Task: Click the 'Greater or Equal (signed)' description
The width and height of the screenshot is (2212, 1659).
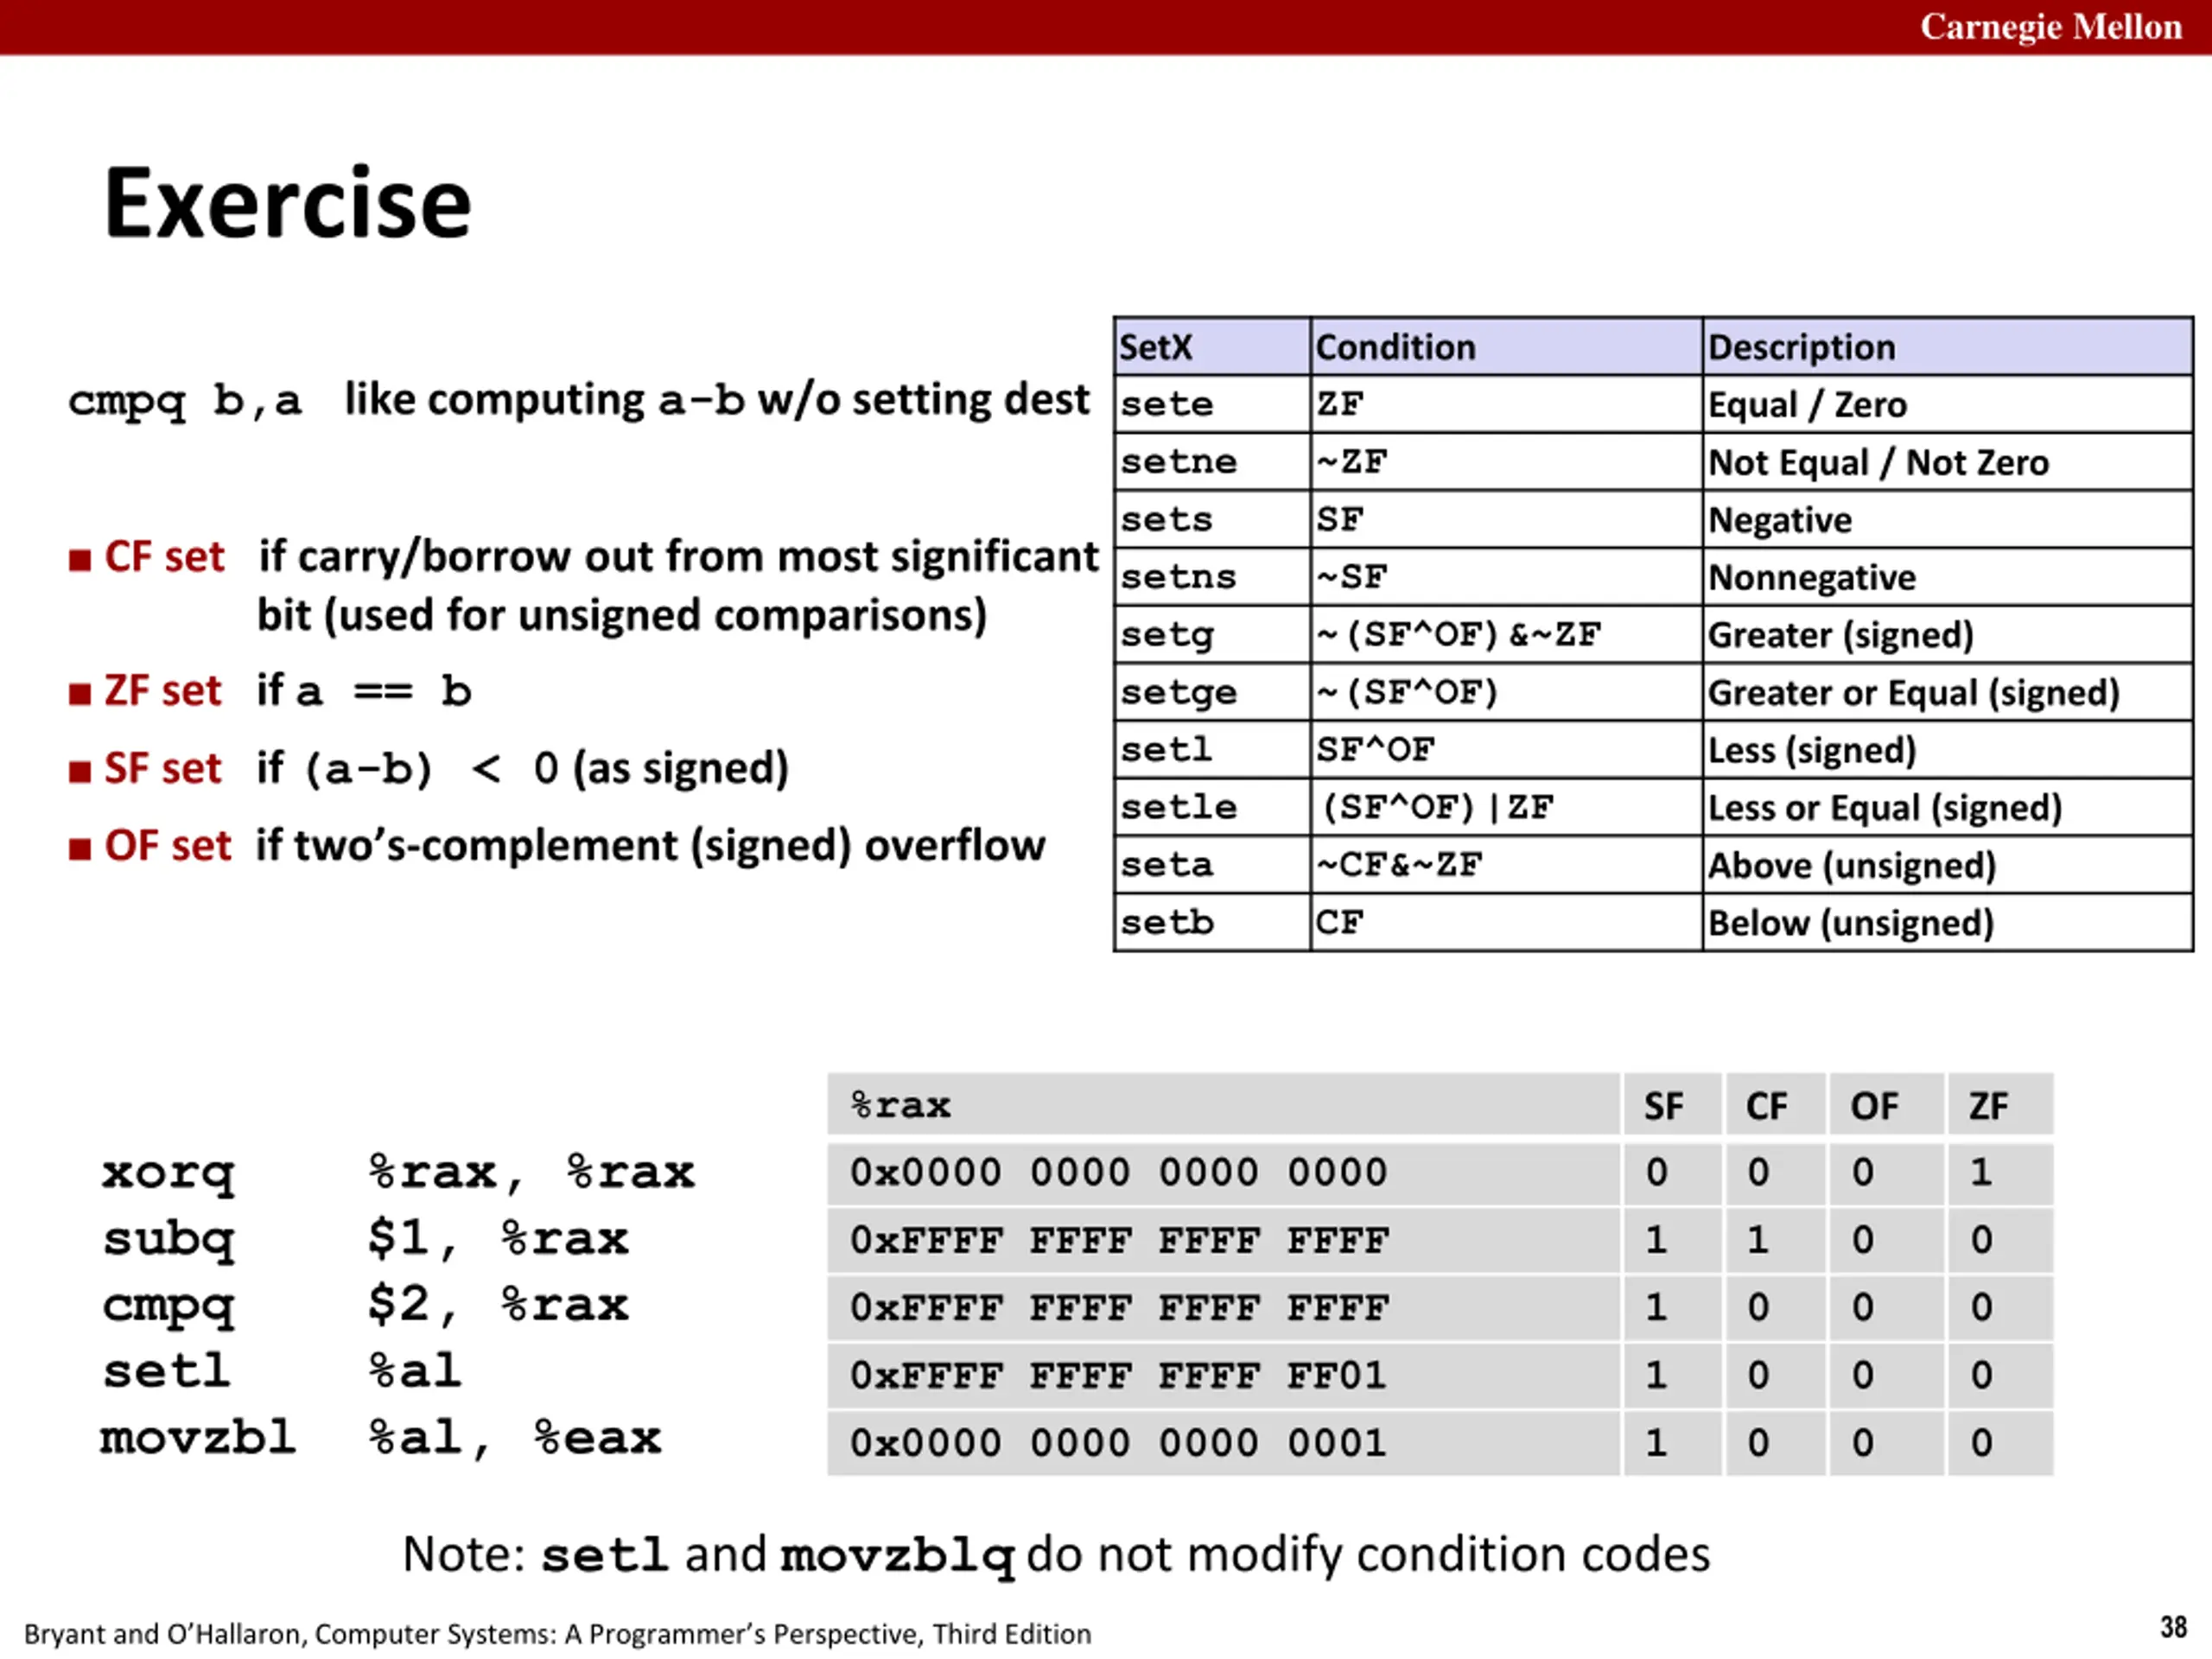Action: 1947,692
